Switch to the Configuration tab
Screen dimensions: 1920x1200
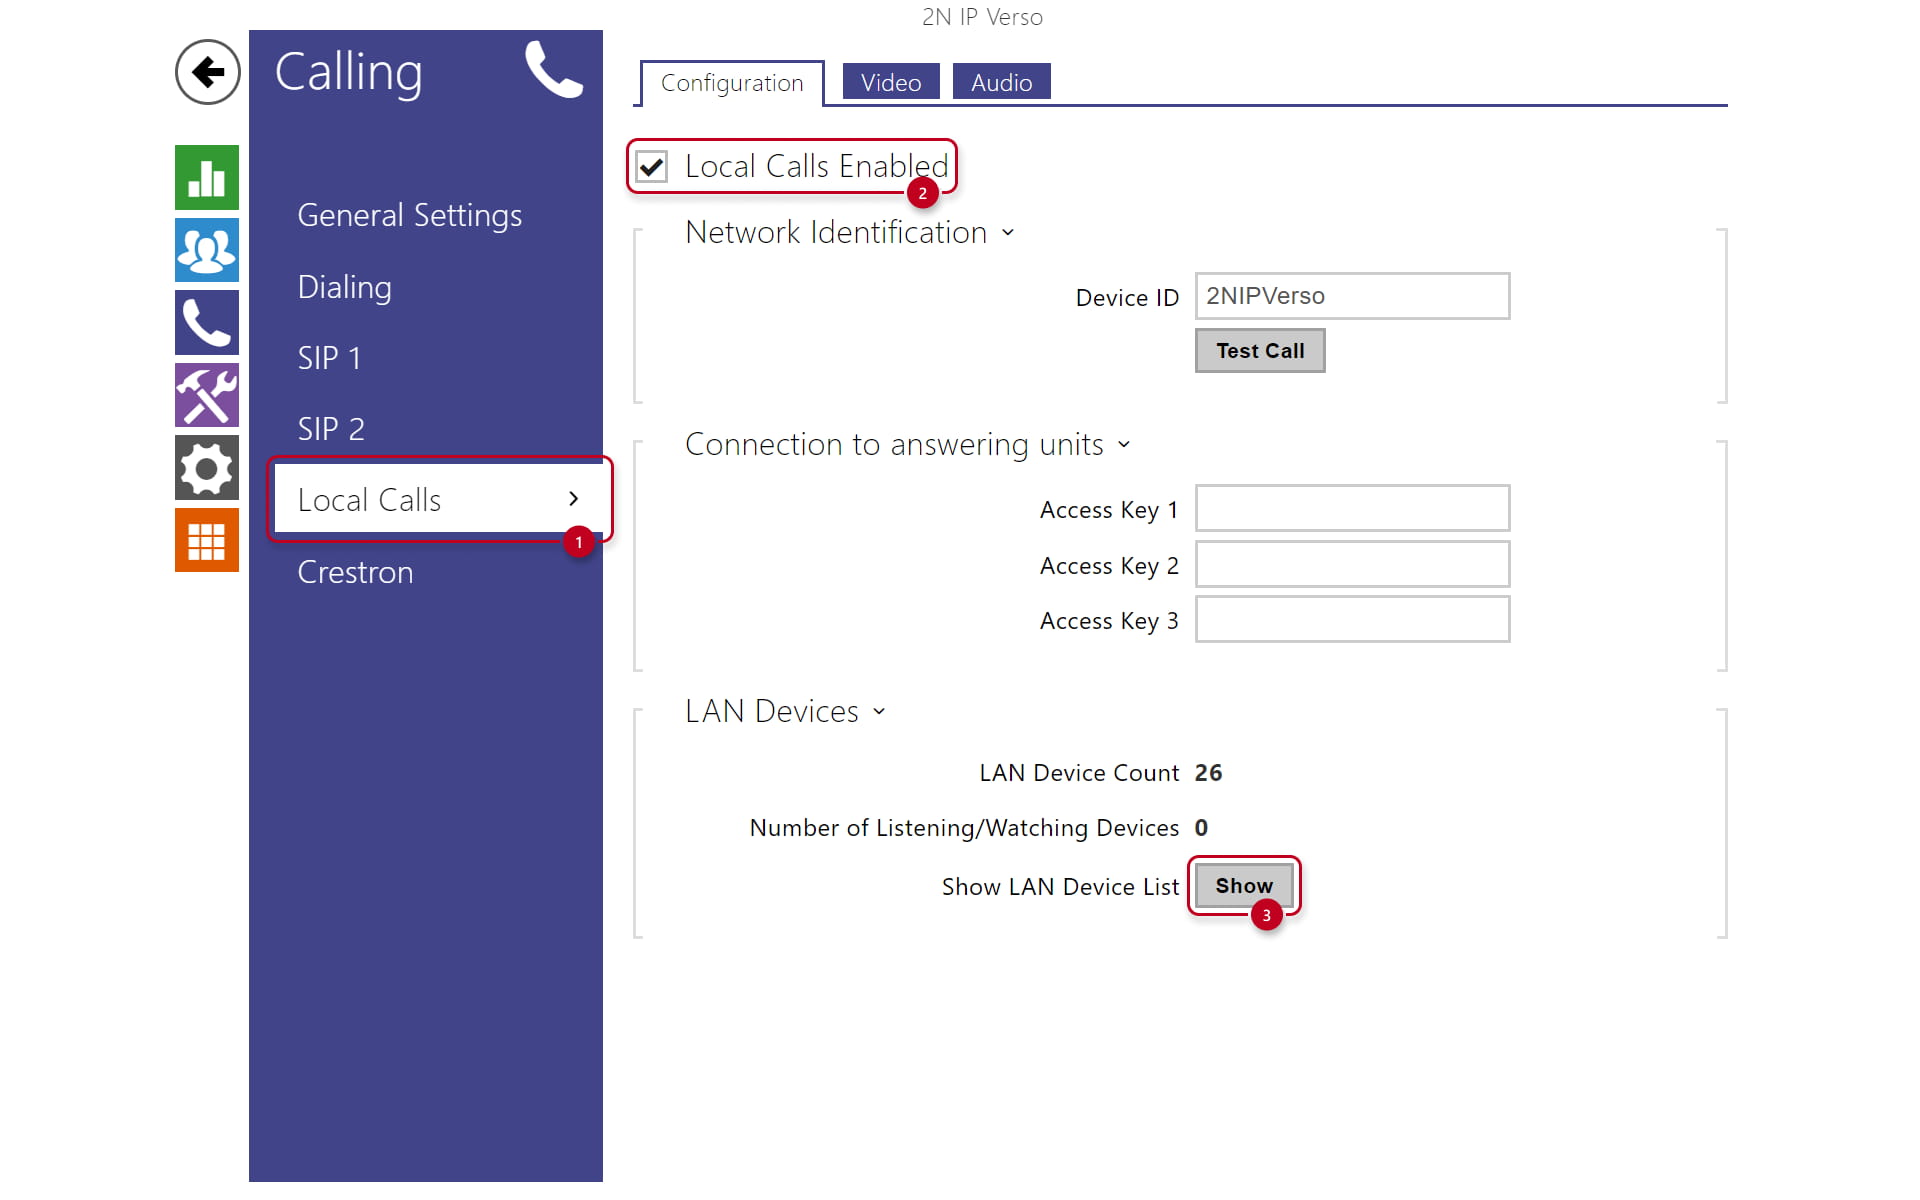732,83
